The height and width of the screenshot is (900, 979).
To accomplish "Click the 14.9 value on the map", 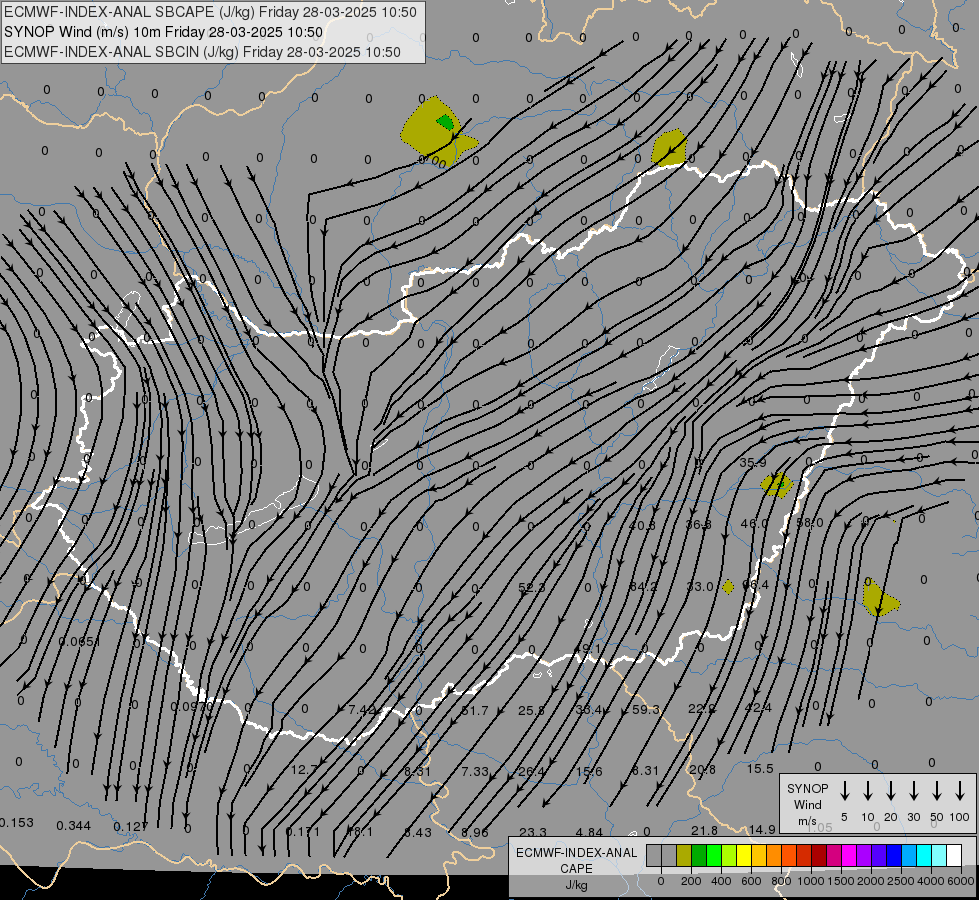I will pos(762,829).
